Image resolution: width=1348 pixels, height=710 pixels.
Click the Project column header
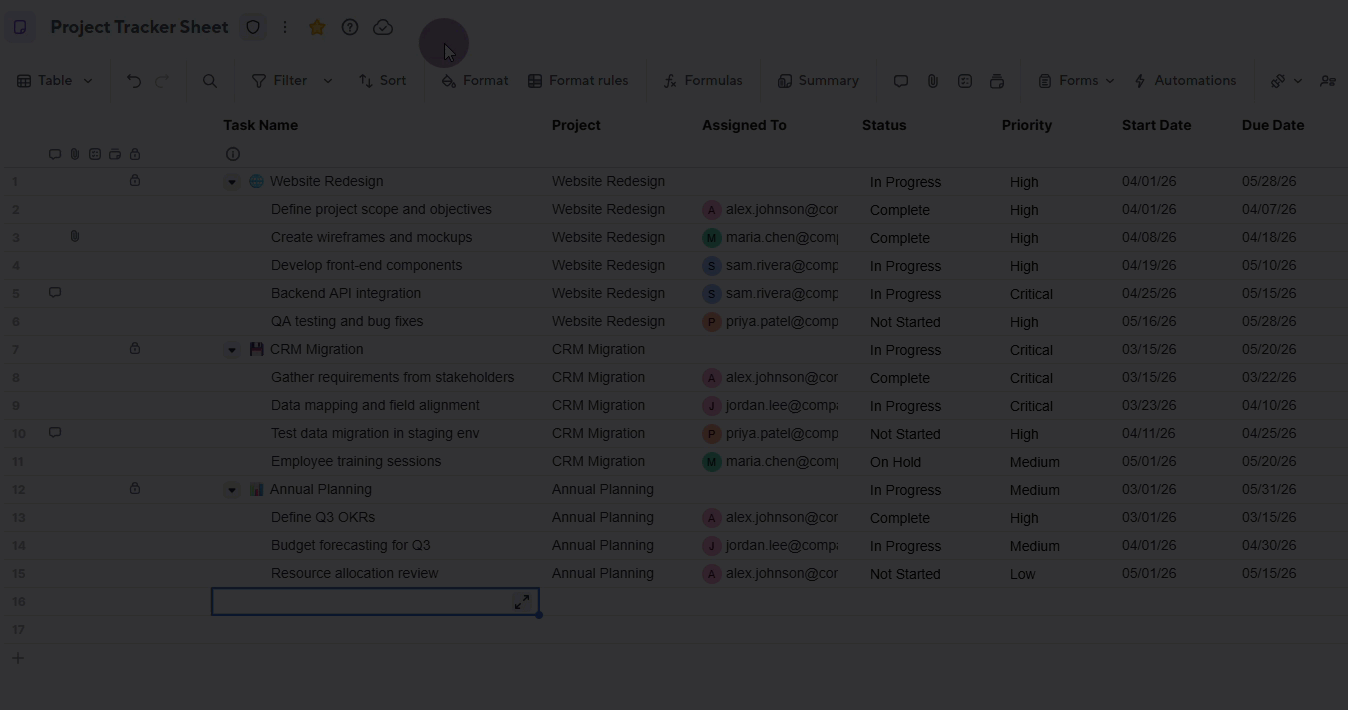[x=576, y=125]
